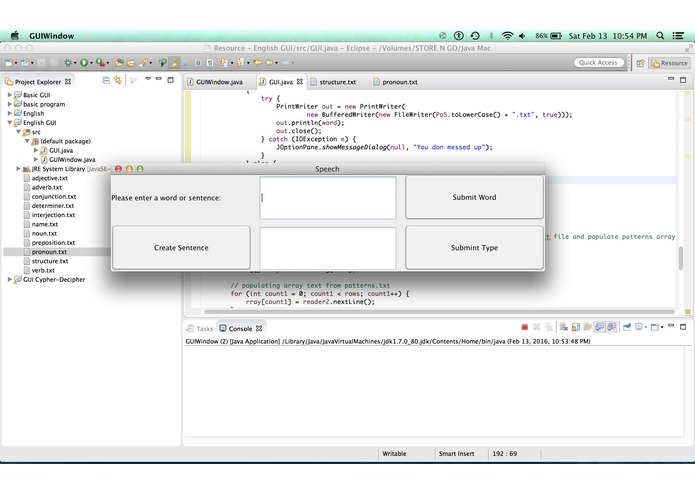The image size is (695, 494).
Task: Select the Resource perspective button
Action: coord(670,63)
